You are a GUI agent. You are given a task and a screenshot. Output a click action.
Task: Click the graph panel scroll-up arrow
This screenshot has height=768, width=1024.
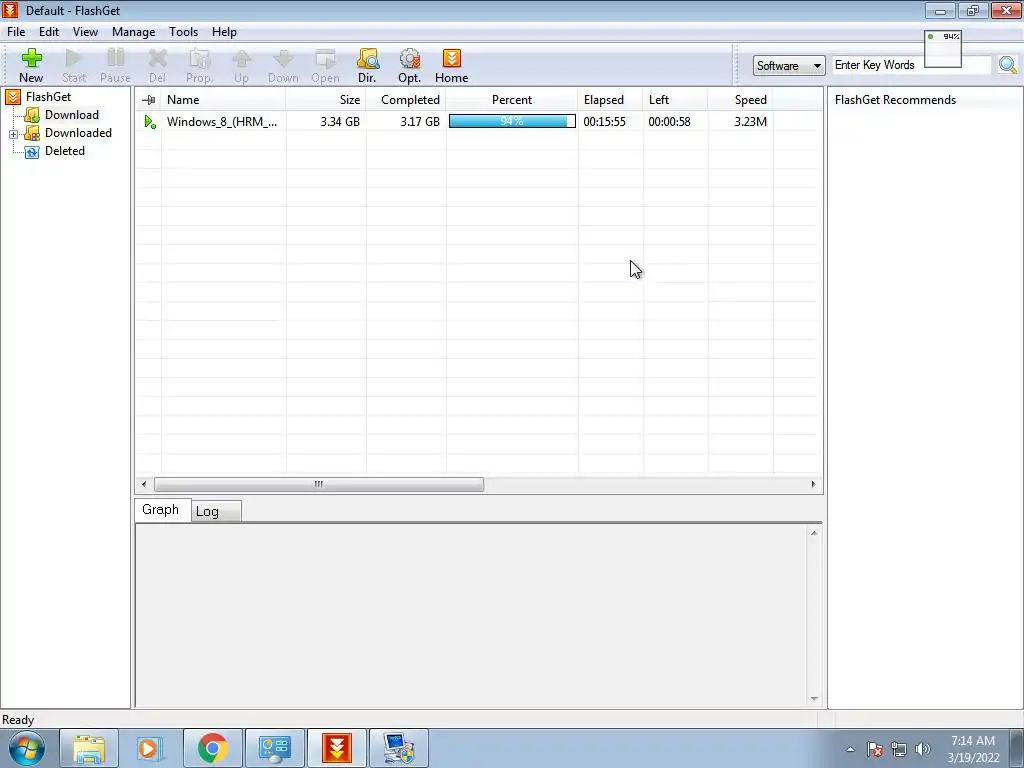pyautogui.click(x=814, y=534)
